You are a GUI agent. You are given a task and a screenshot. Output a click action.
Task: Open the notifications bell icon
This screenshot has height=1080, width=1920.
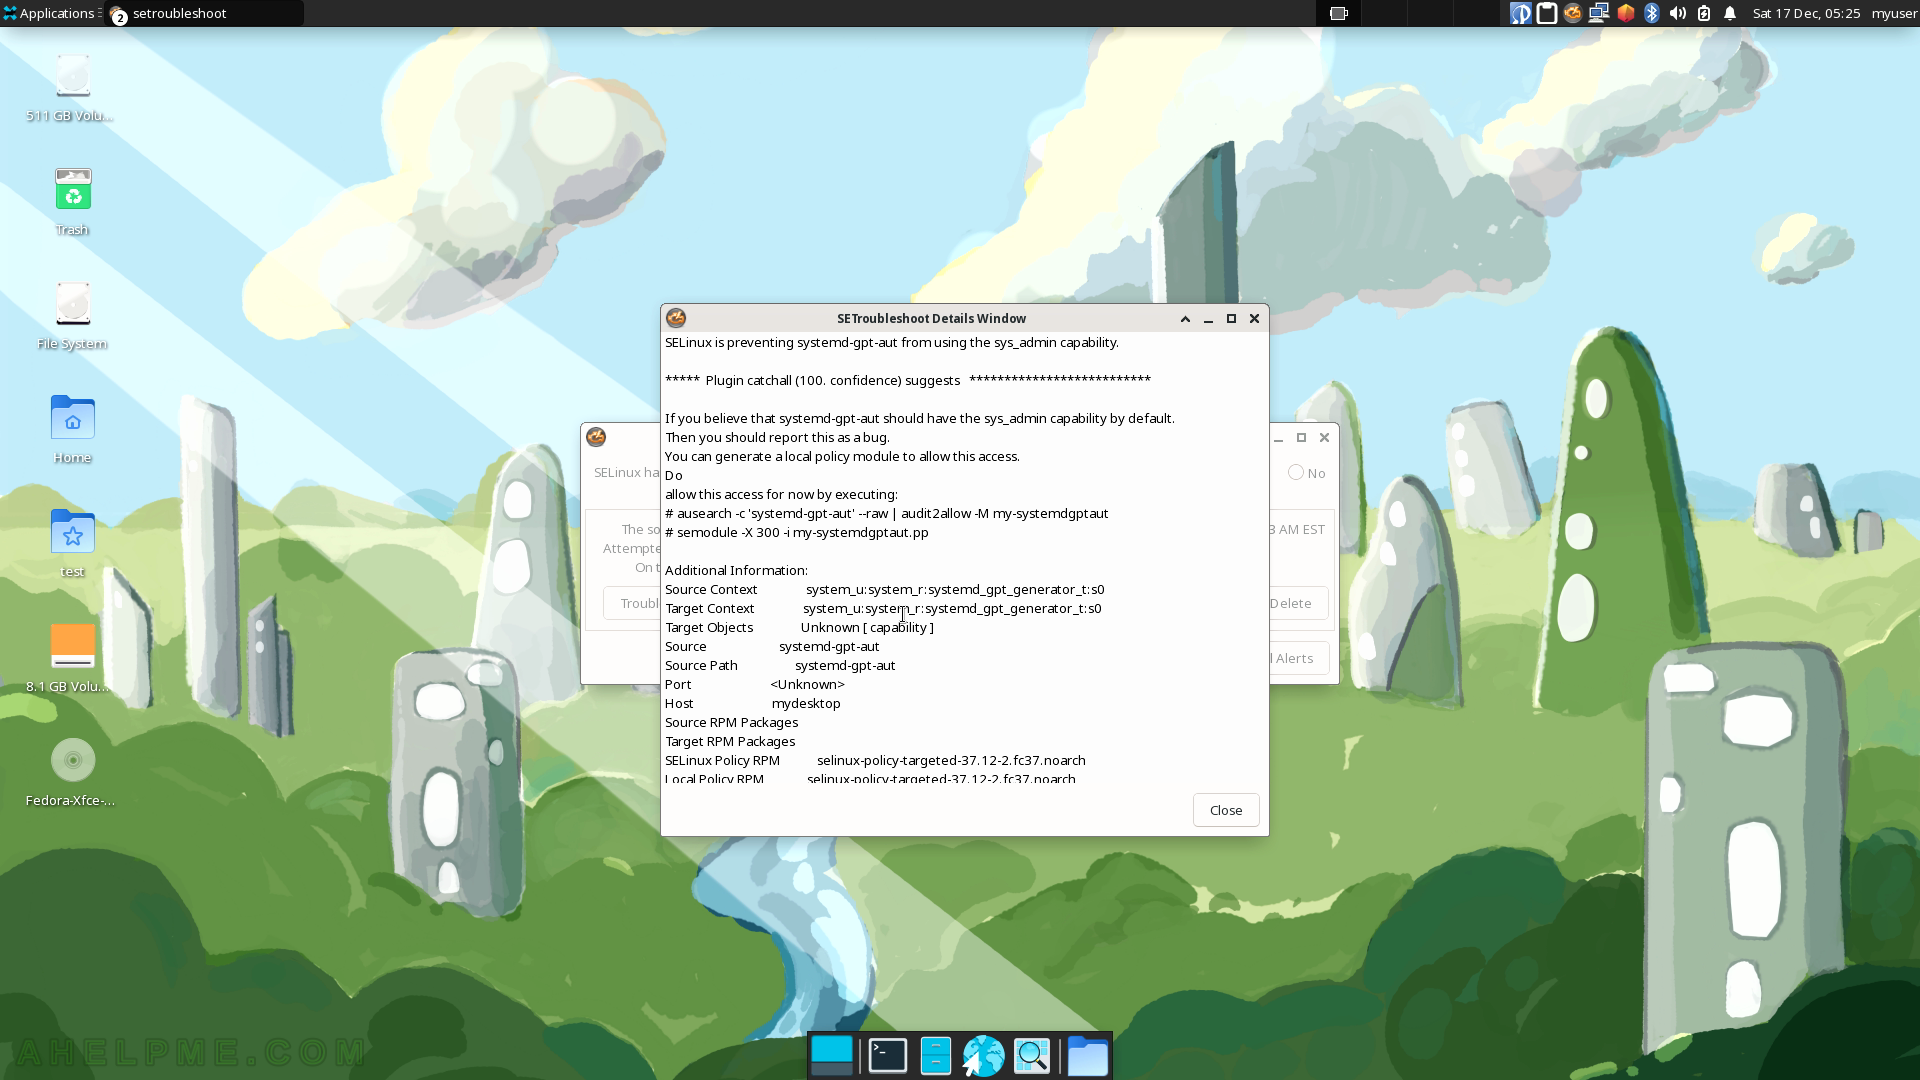1730,13
